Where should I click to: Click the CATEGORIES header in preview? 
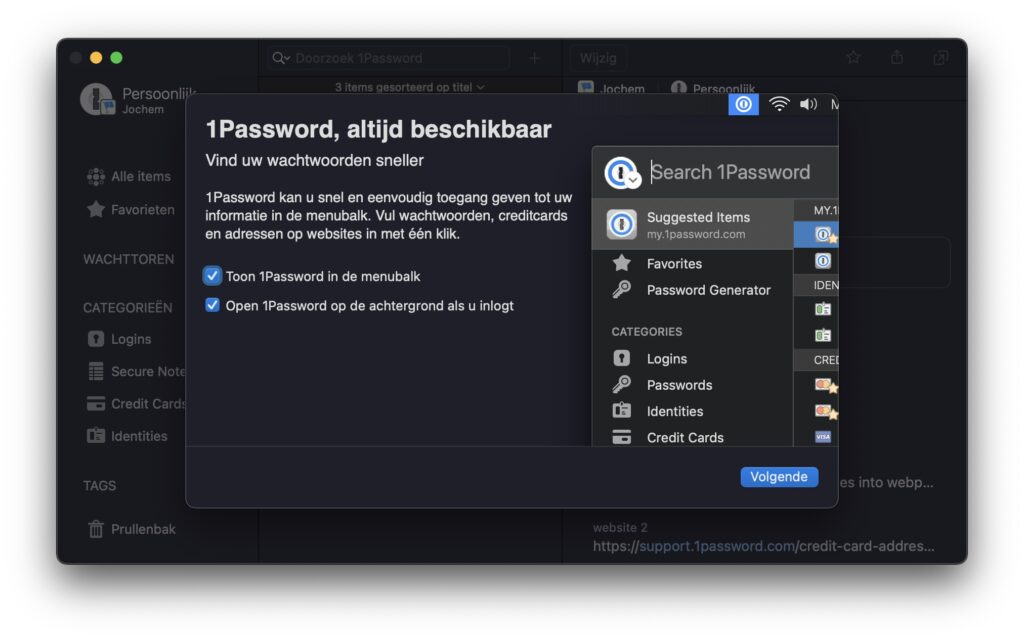[647, 332]
